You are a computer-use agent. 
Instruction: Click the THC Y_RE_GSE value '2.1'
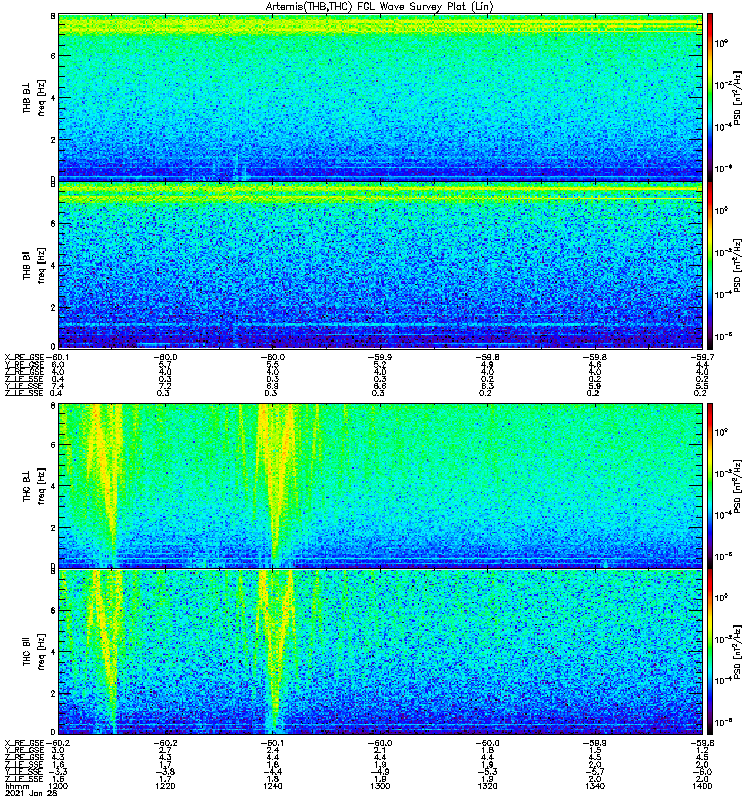[380, 750]
